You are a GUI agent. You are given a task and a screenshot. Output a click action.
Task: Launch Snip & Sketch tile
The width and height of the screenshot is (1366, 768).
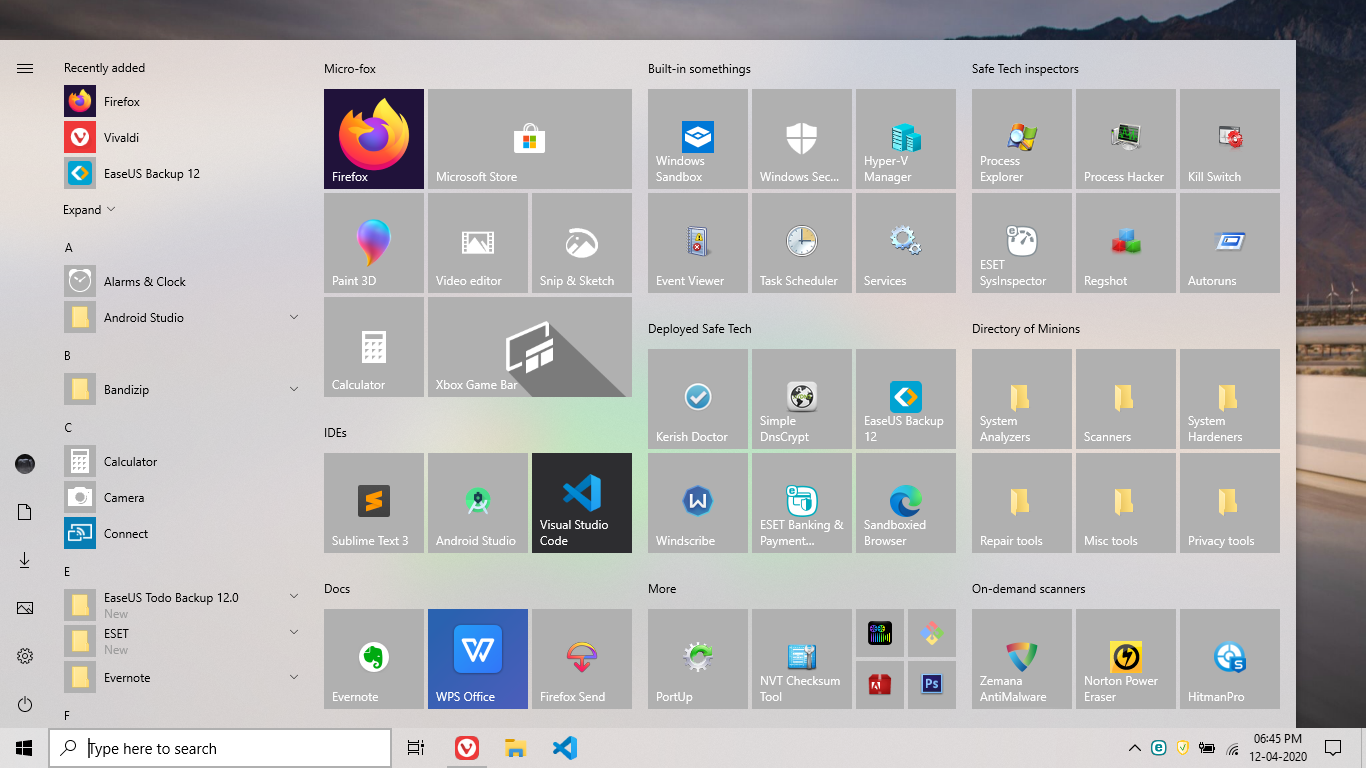pos(582,243)
